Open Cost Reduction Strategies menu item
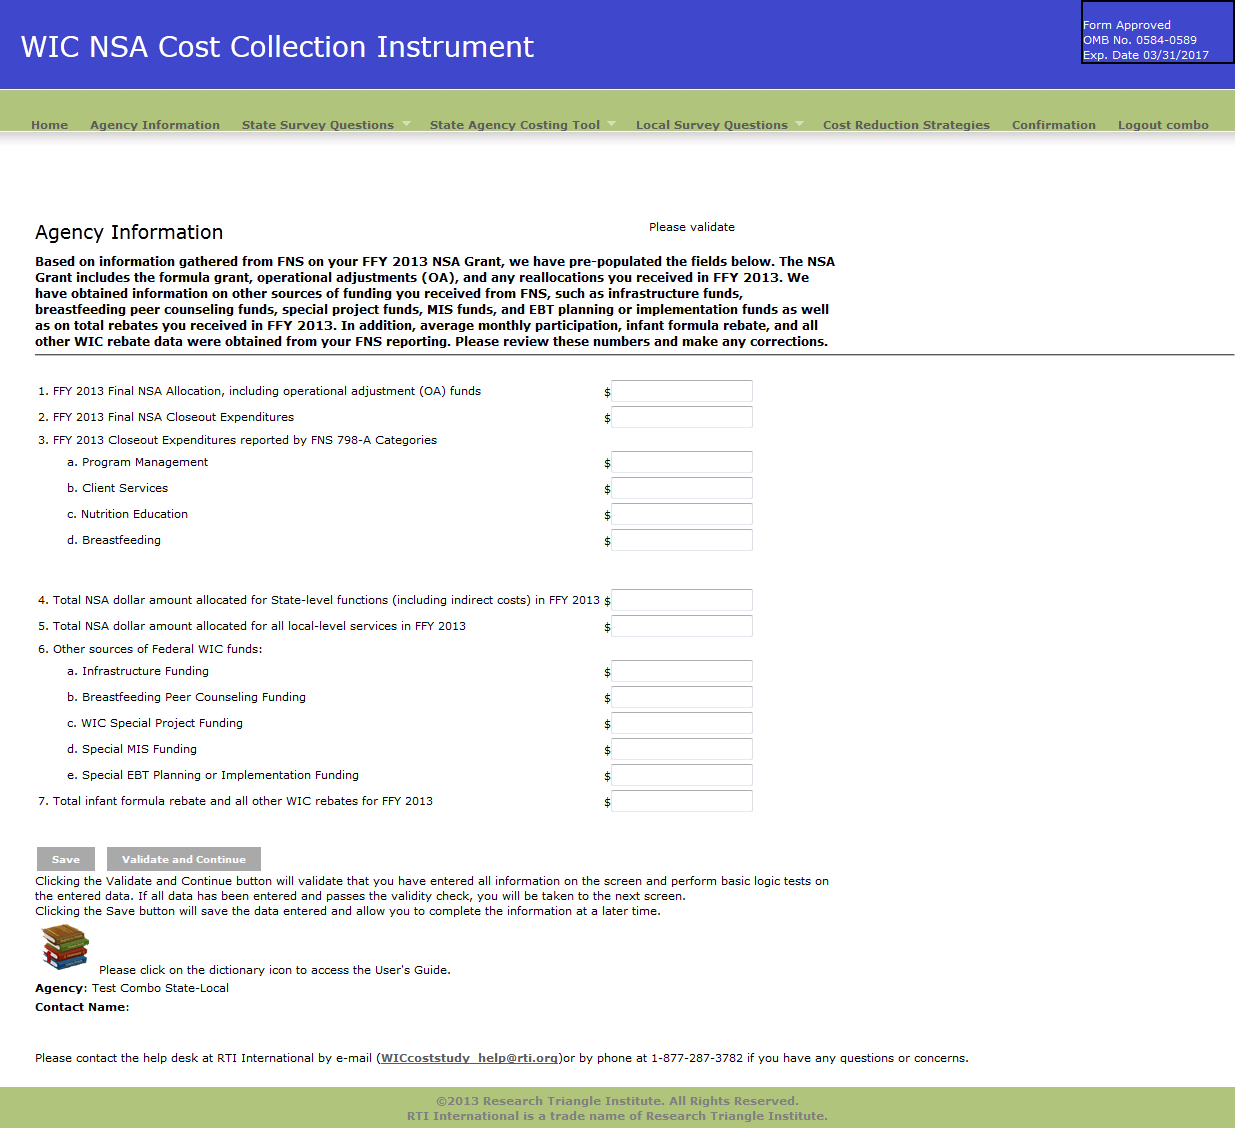 pyautogui.click(x=906, y=125)
